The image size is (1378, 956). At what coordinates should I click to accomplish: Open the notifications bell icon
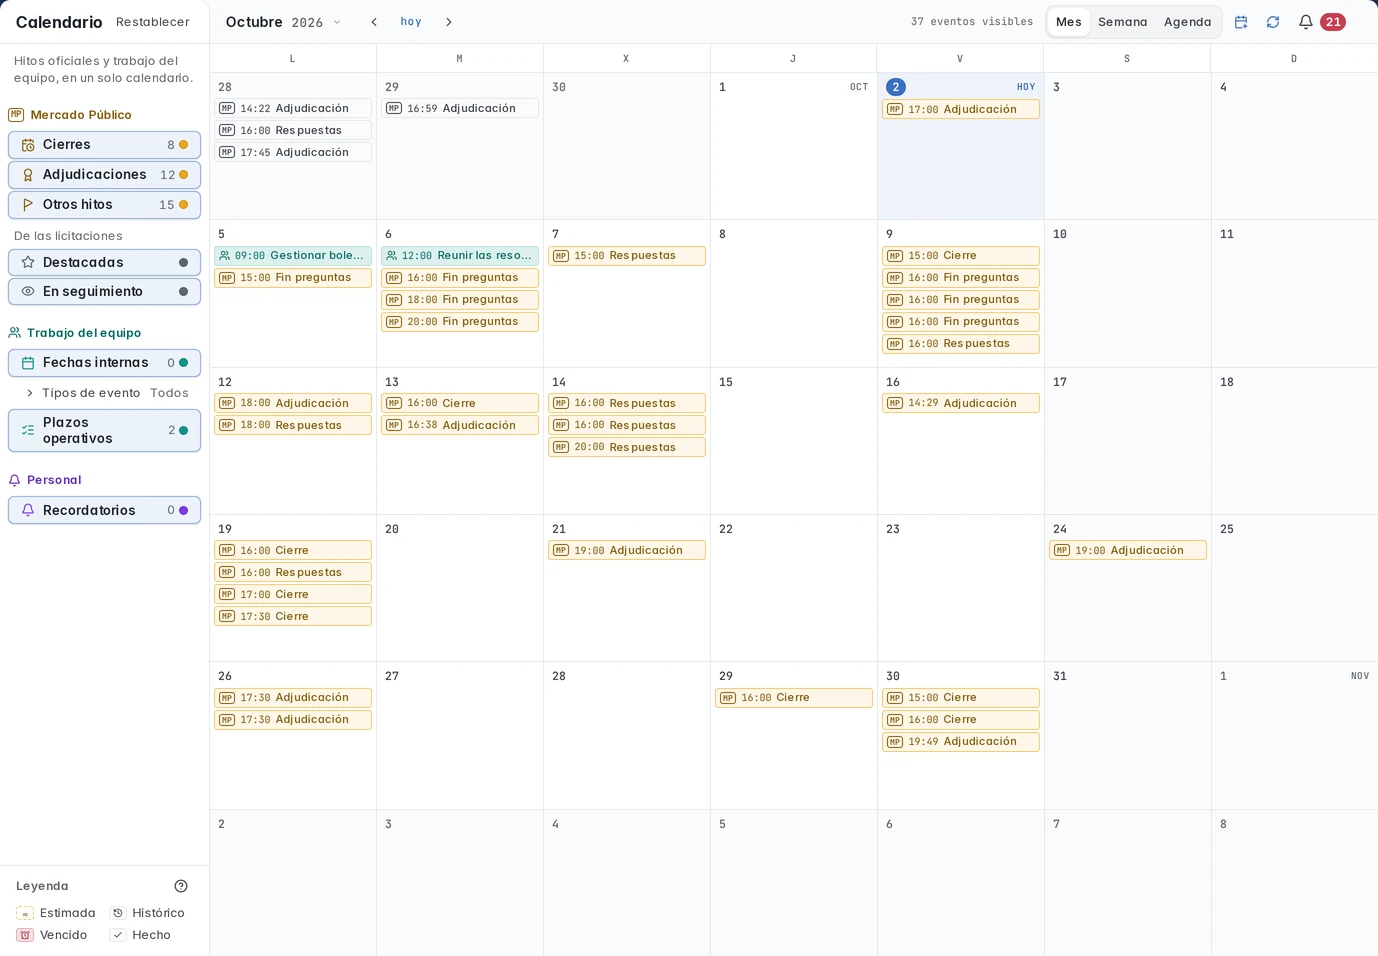coord(1306,22)
